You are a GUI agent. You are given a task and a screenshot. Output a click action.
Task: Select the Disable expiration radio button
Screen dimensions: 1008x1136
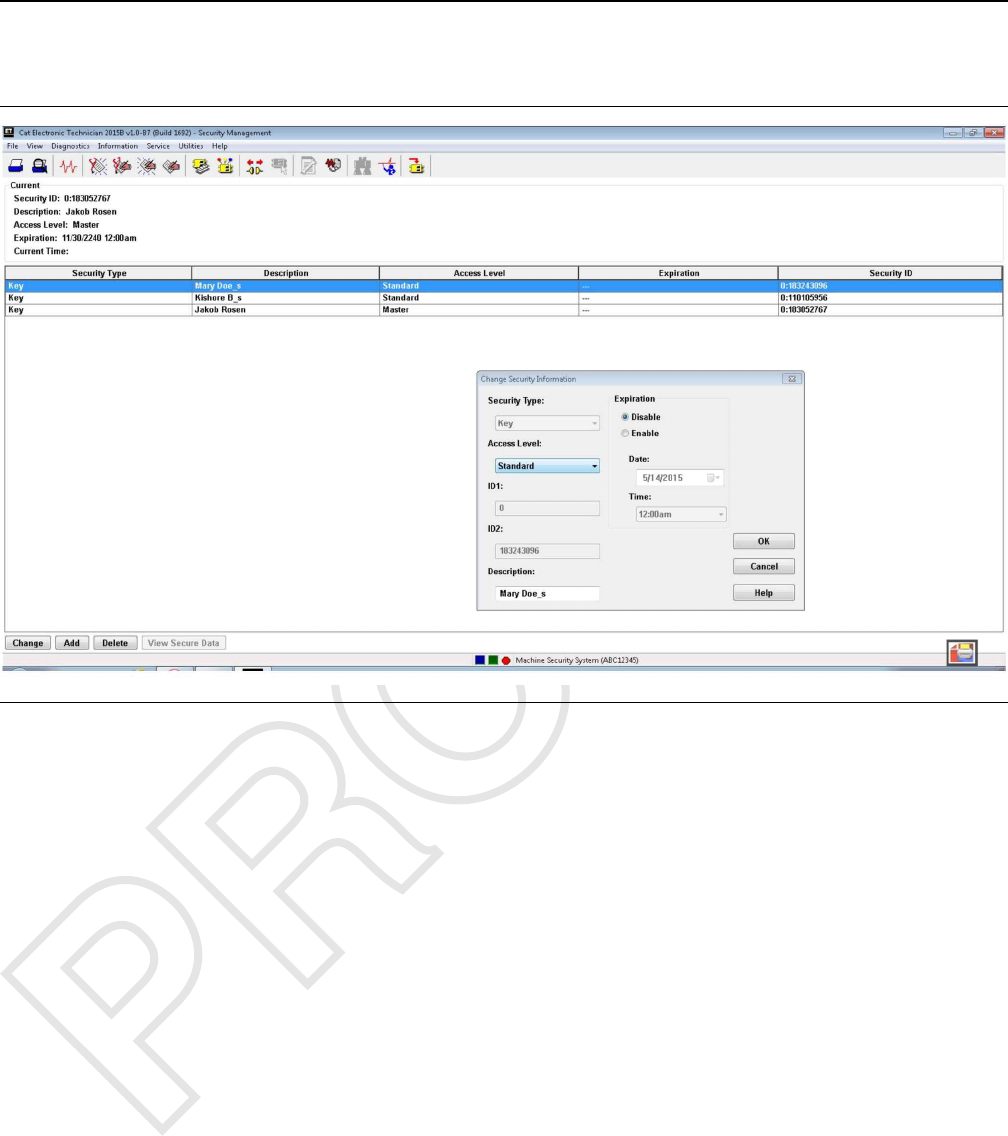pyautogui.click(x=625, y=417)
